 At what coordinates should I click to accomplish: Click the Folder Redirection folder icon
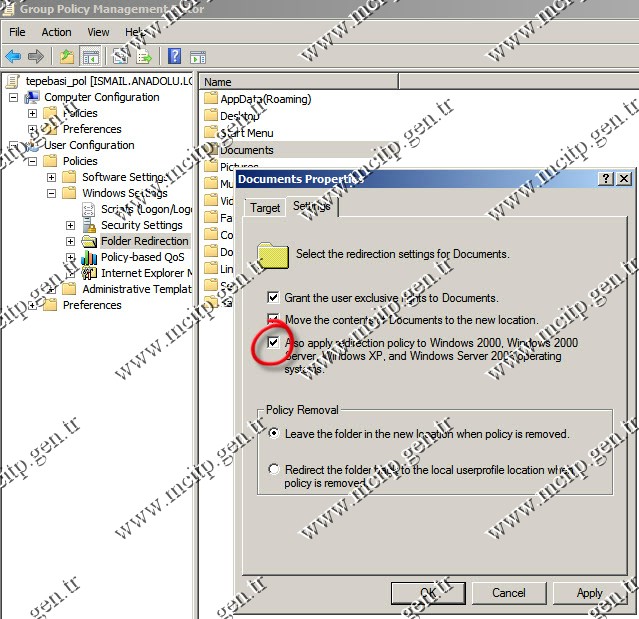(89, 241)
